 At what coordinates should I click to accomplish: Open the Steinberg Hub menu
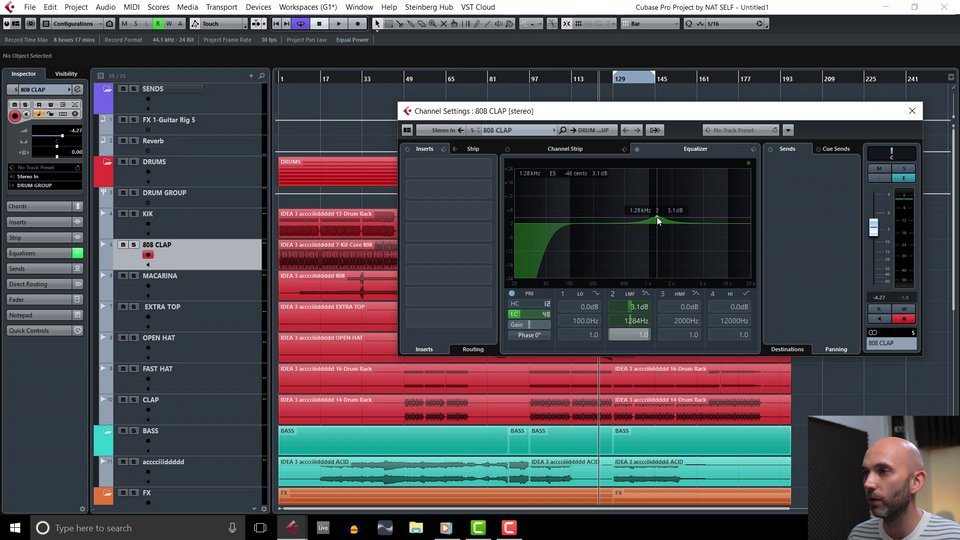pos(429,7)
